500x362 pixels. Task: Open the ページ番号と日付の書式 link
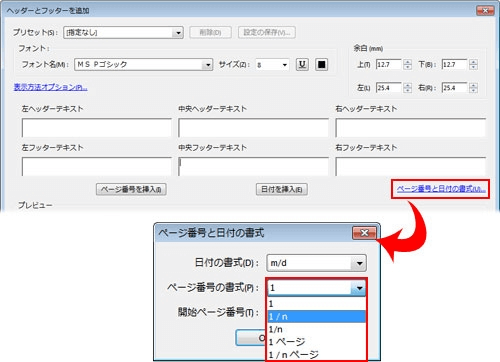(441, 189)
